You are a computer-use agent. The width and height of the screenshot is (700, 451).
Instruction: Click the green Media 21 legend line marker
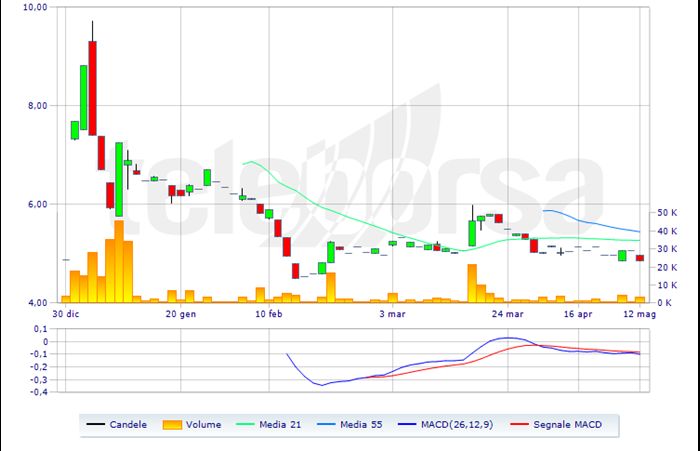click(245, 424)
